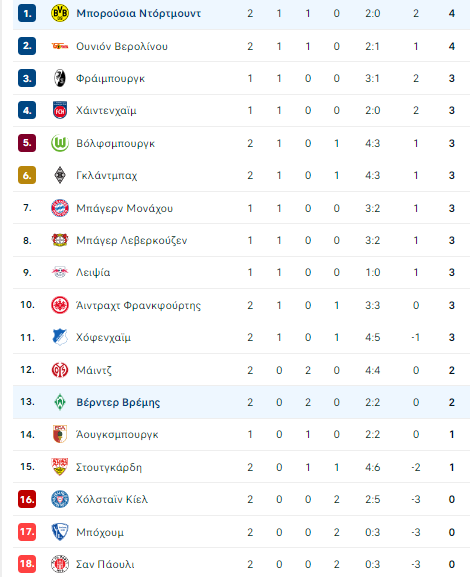Click the St. Pauli club crest
The image size is (470, 577).
coord(60,564)
